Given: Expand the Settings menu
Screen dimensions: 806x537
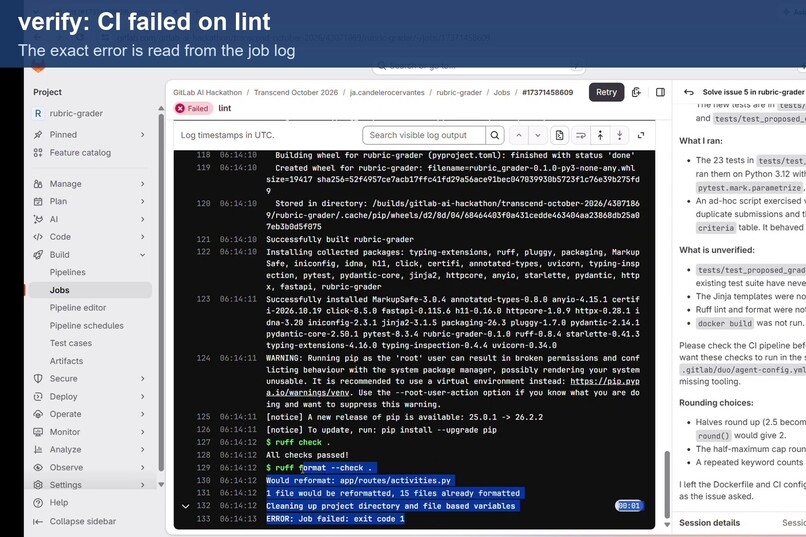Looking at the screenshot, I should [90, 485].
